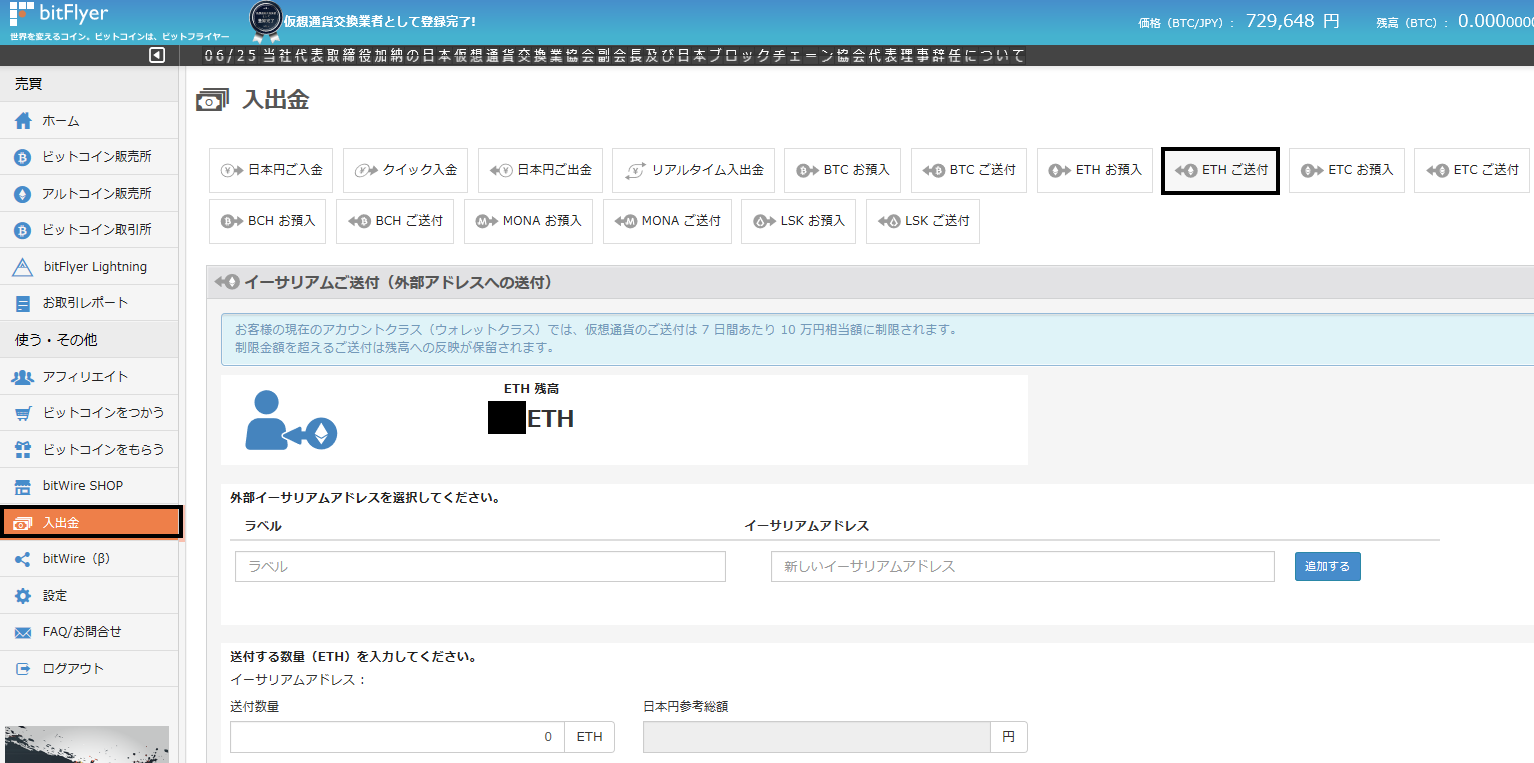
Task: Open ビットコイン取引所 in sidebar
Action: coord(89,230)
